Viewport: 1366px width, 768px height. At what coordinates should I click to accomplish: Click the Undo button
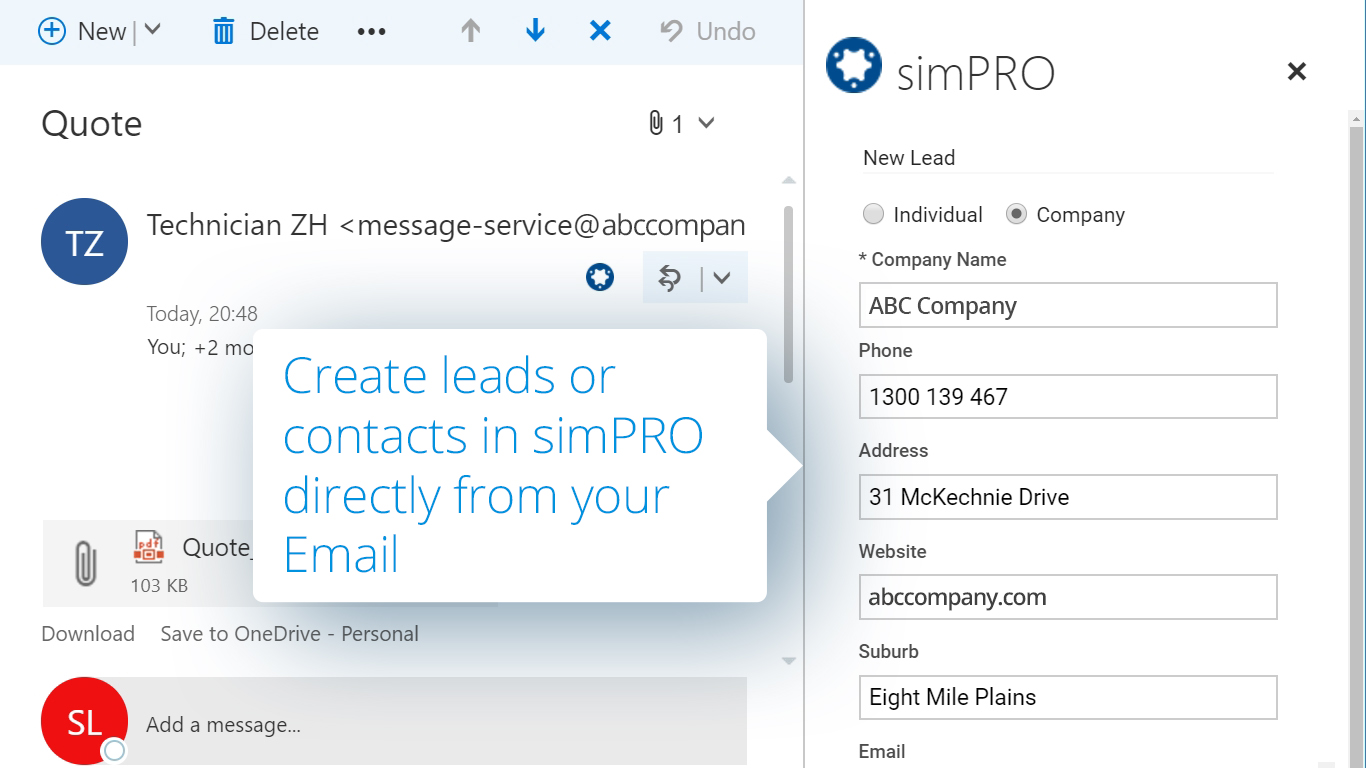point(708,31)
